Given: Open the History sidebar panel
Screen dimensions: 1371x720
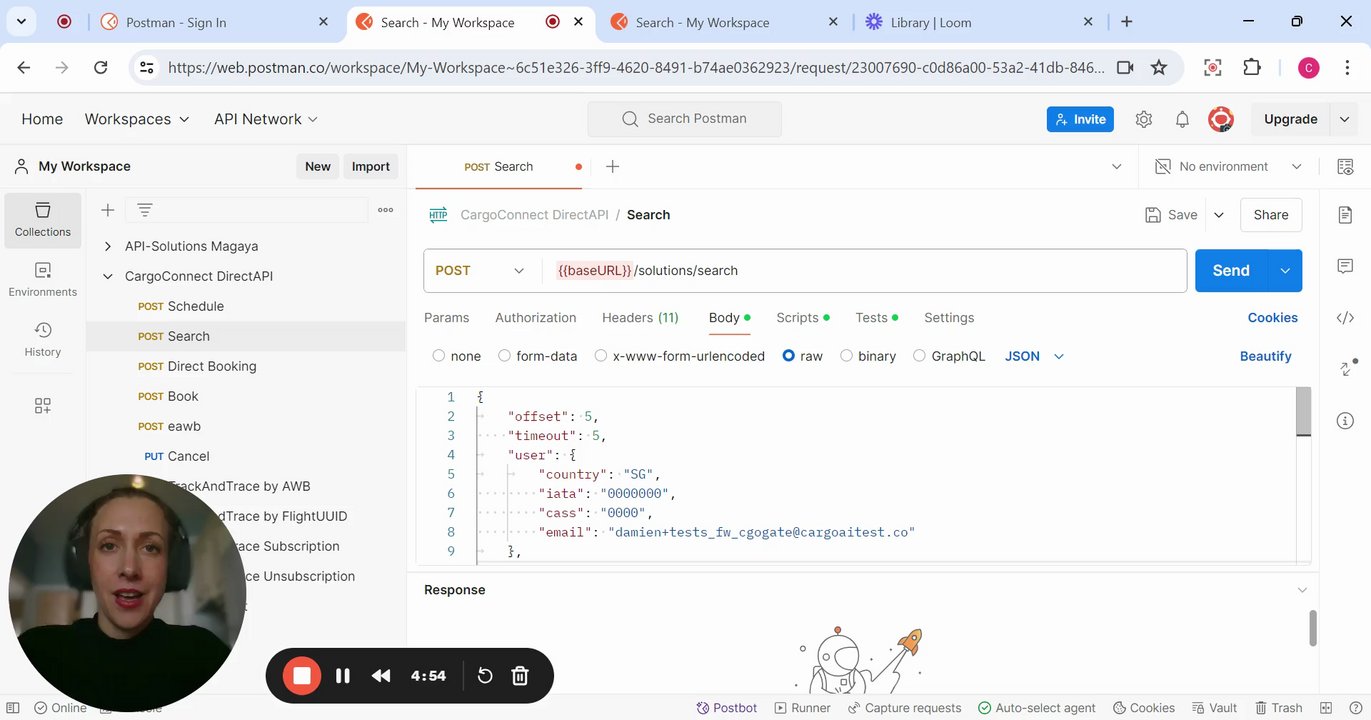Looking at the screenshot, I should (43, 340).
